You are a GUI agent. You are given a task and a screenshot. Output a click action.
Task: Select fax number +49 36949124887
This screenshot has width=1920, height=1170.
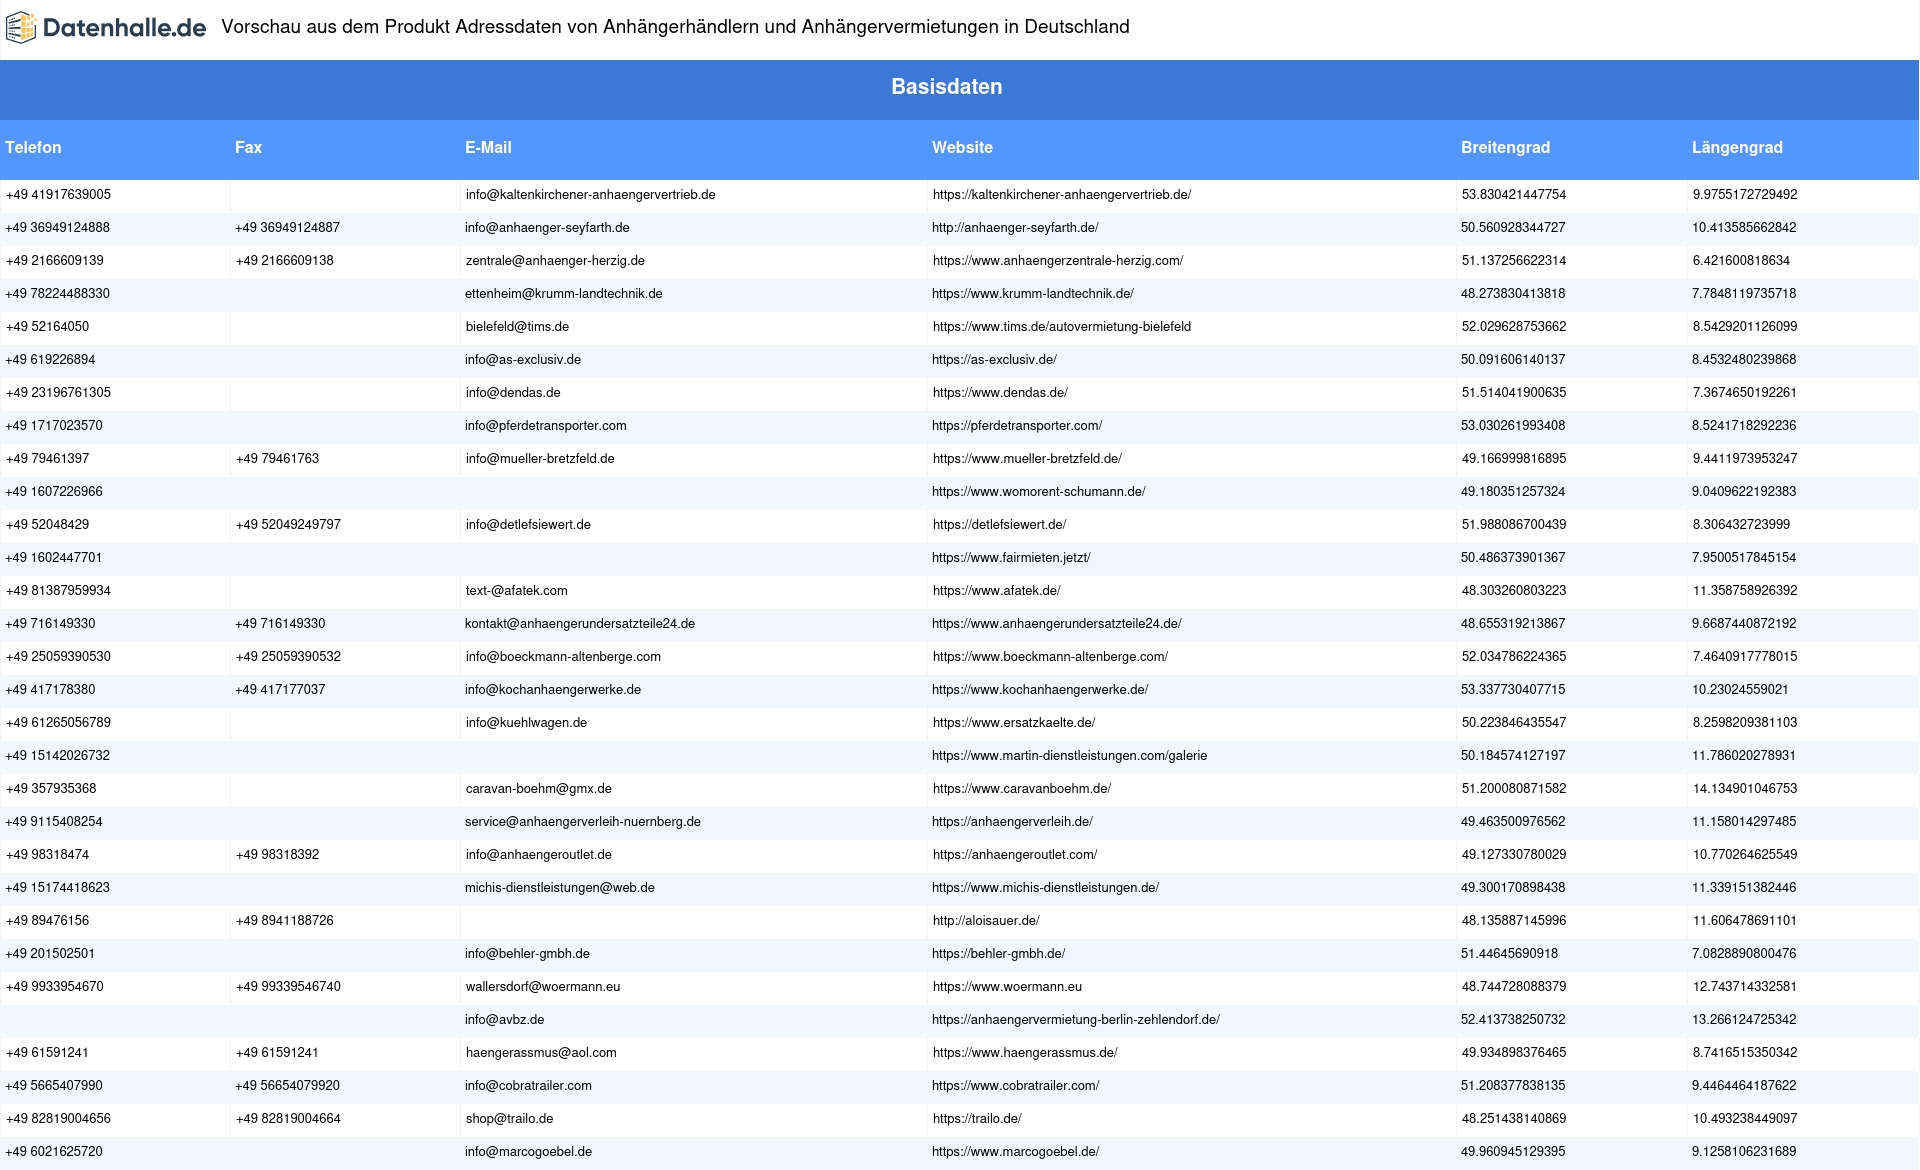point(288,228)
